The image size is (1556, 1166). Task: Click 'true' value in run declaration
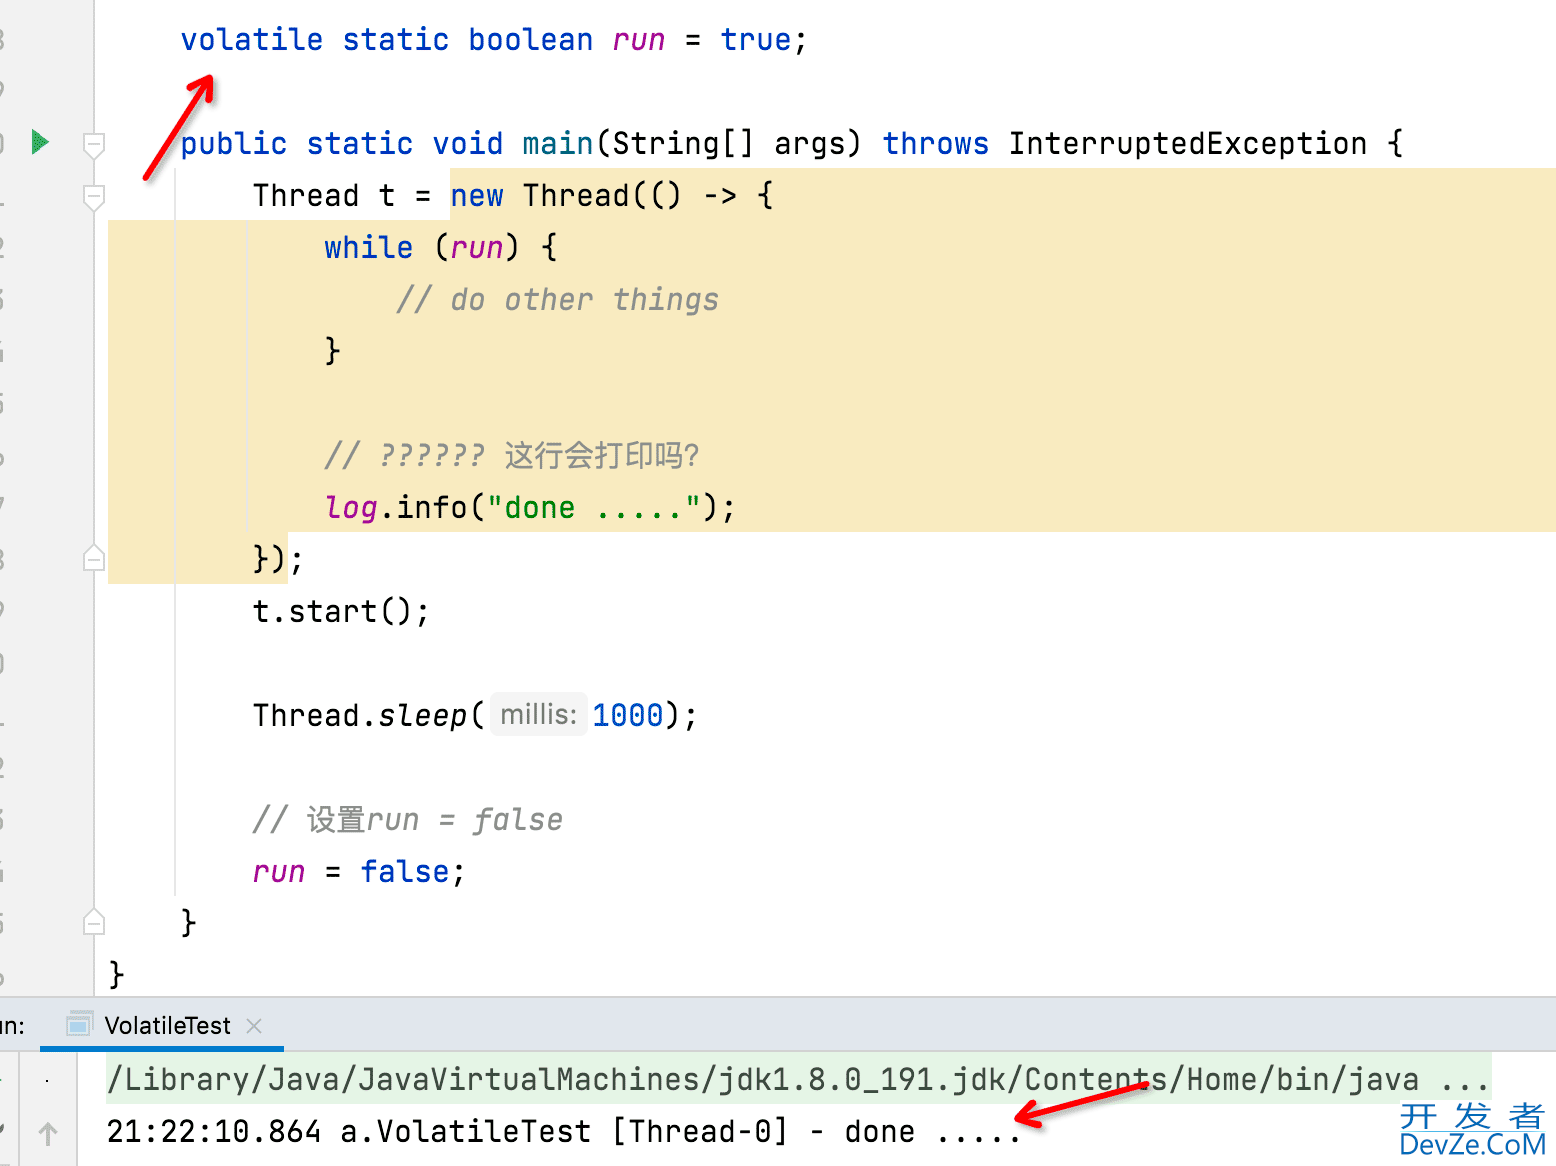click(756, 40)
